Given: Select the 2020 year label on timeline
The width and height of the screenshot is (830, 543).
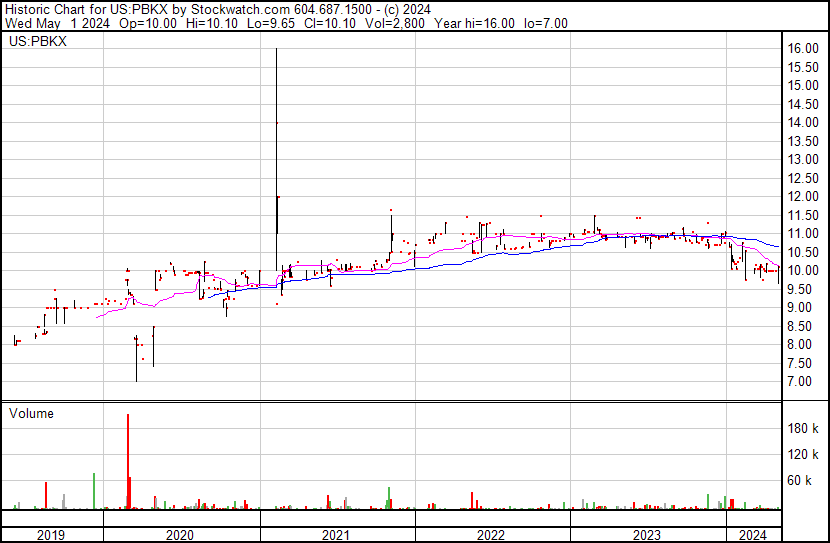Looking at the screenshot, I should click(180, 535).
